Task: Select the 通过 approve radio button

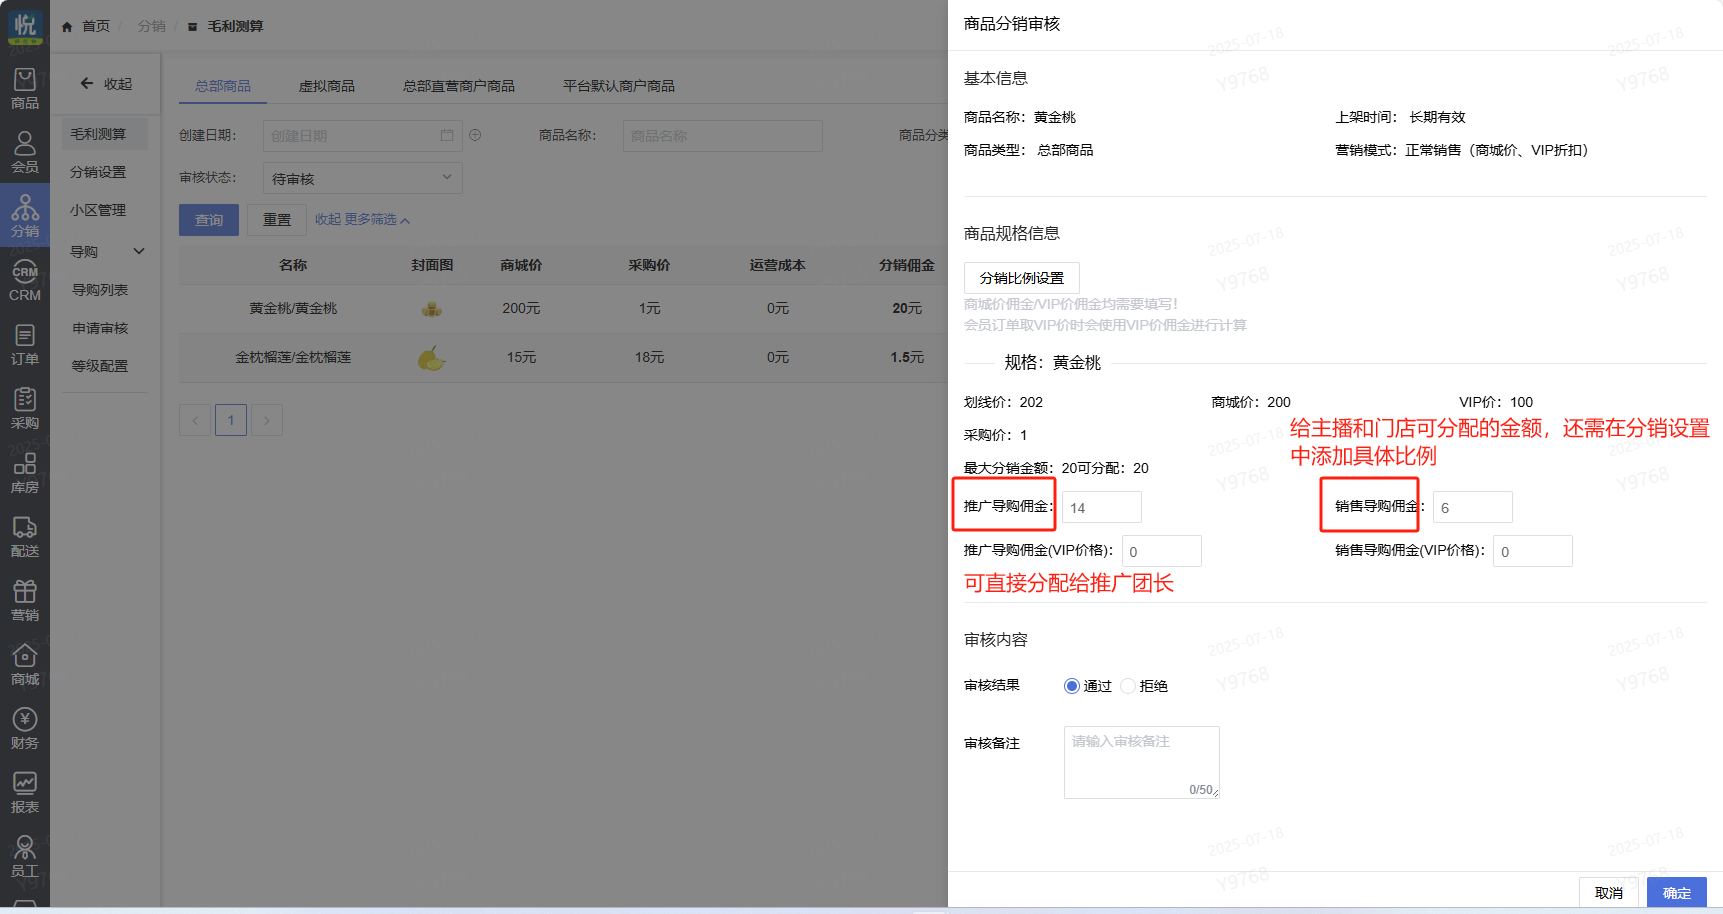Action: pos(1072,686)
